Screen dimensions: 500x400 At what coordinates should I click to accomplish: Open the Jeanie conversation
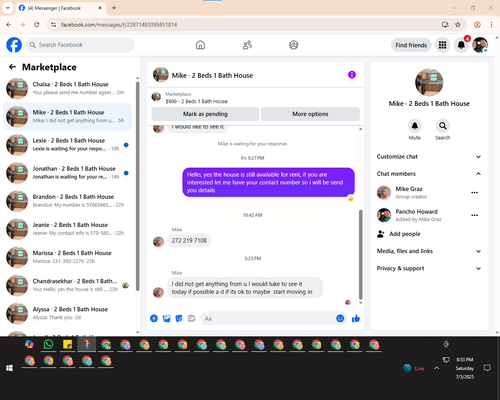pos(68,229)
